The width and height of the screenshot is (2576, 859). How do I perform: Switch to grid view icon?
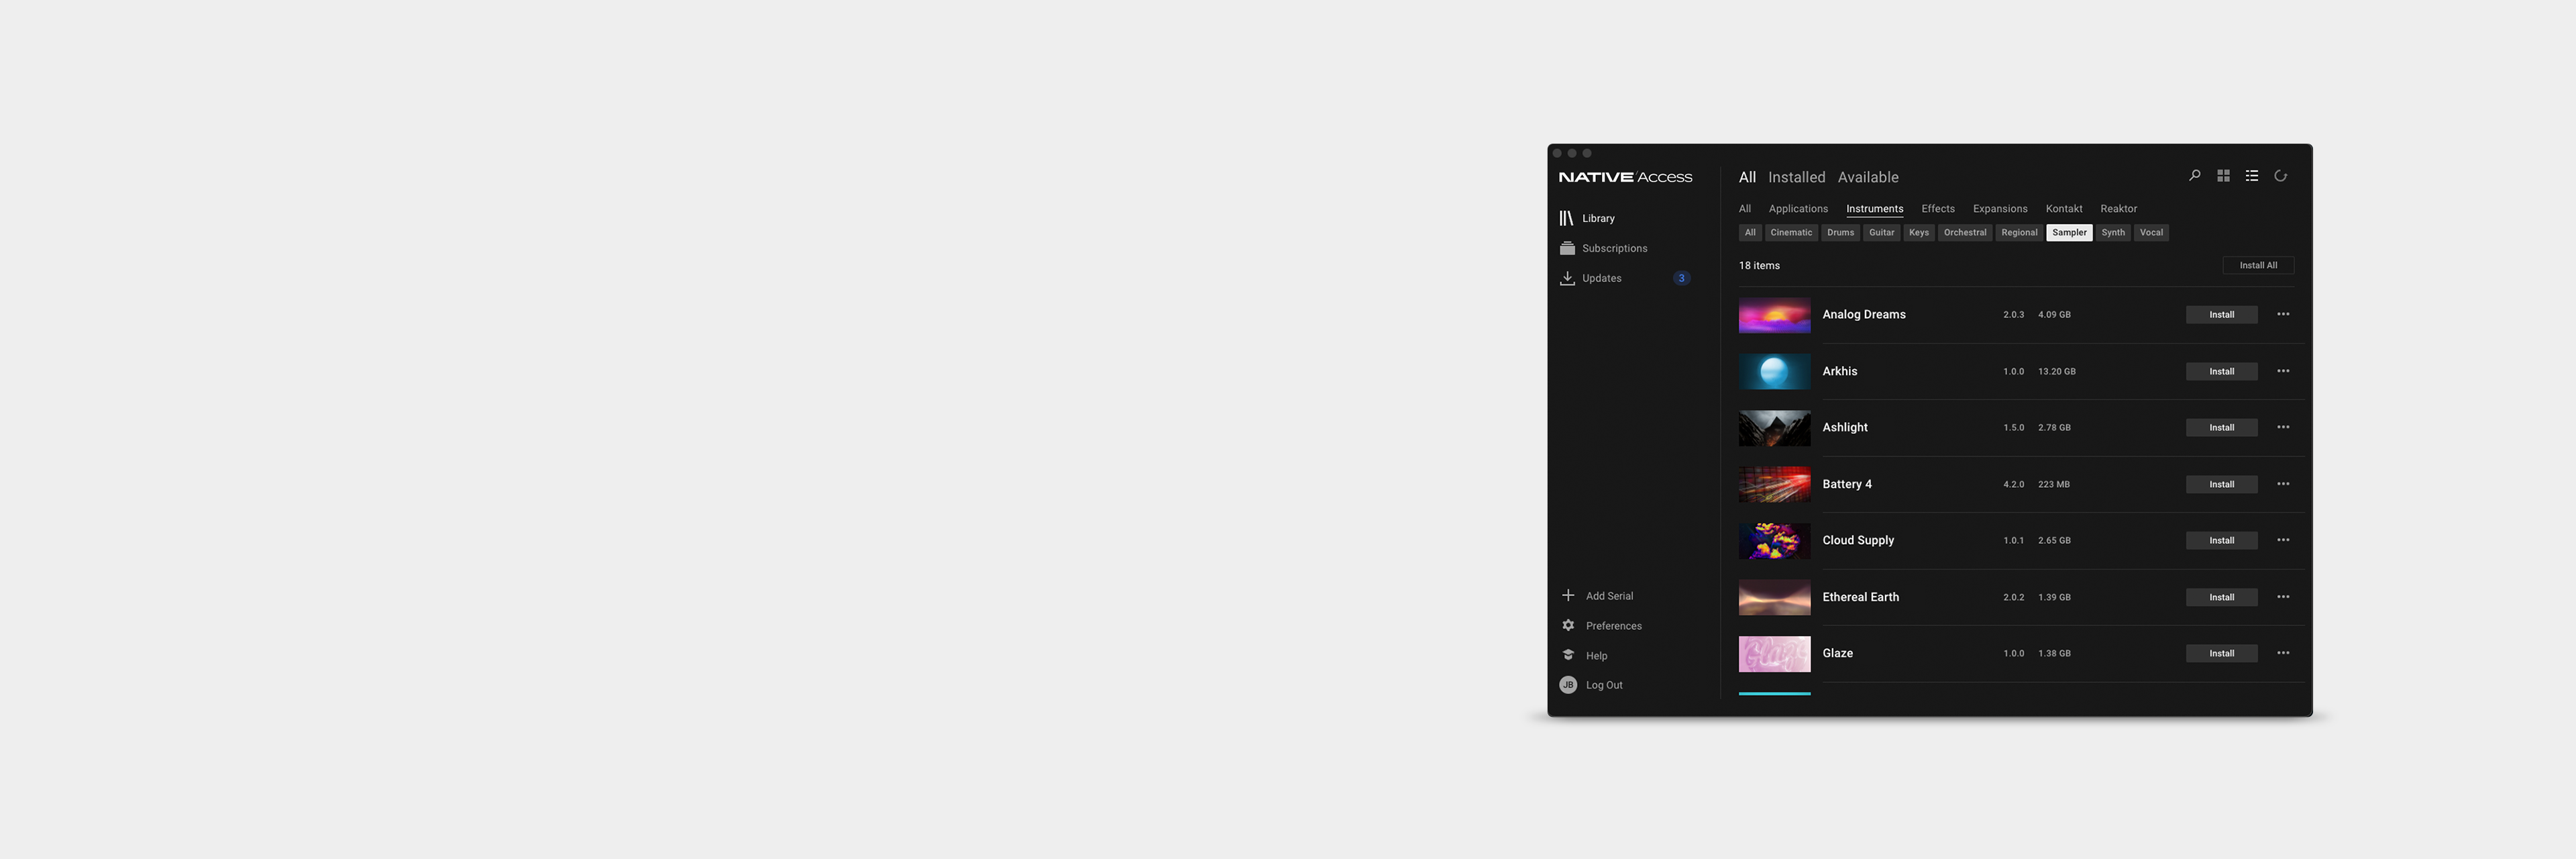(x=2223, y=176)
